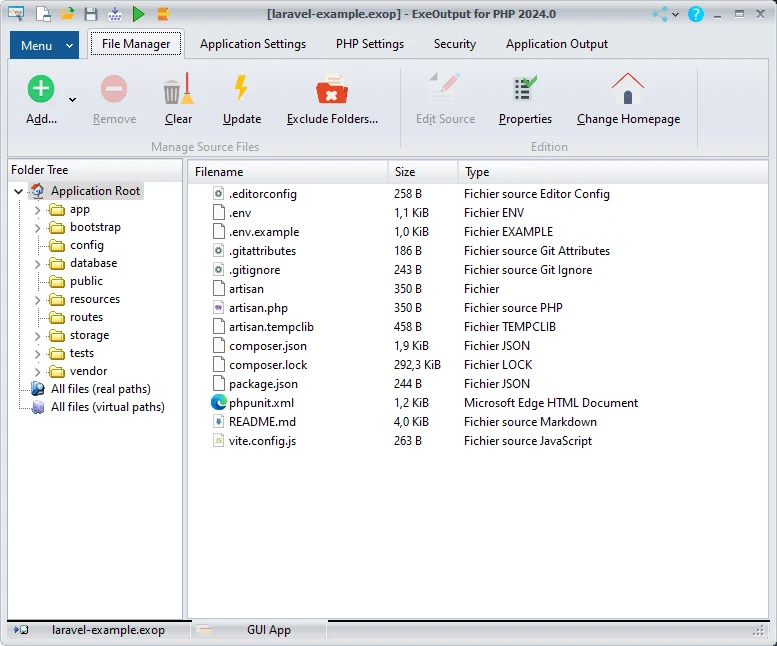
Task: Select All files (virtual paths) item
Action: tap(107, 407)
